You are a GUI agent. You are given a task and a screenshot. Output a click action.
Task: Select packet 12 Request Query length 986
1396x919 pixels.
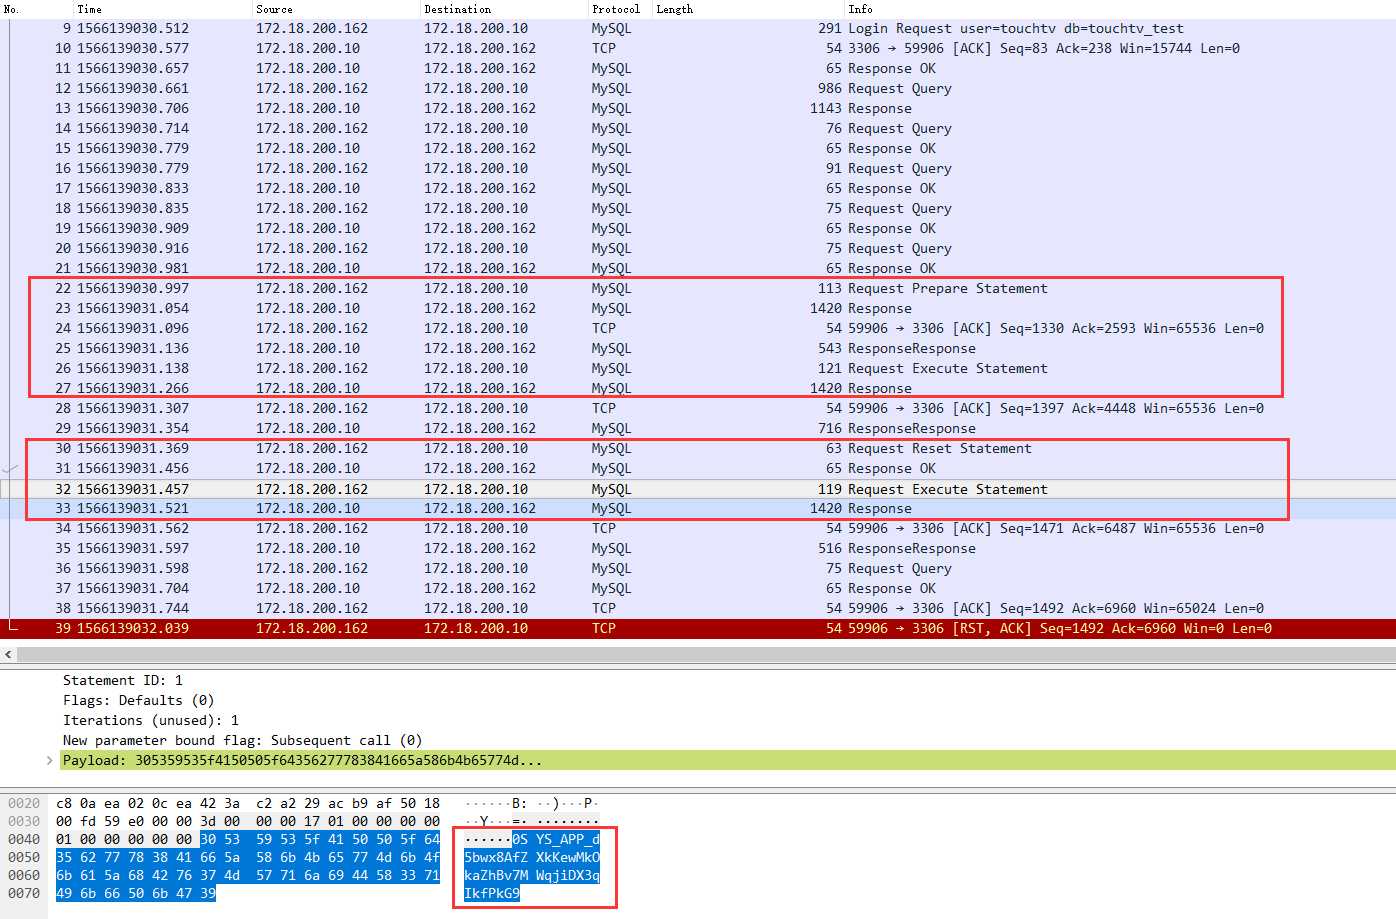pos(698,88)
